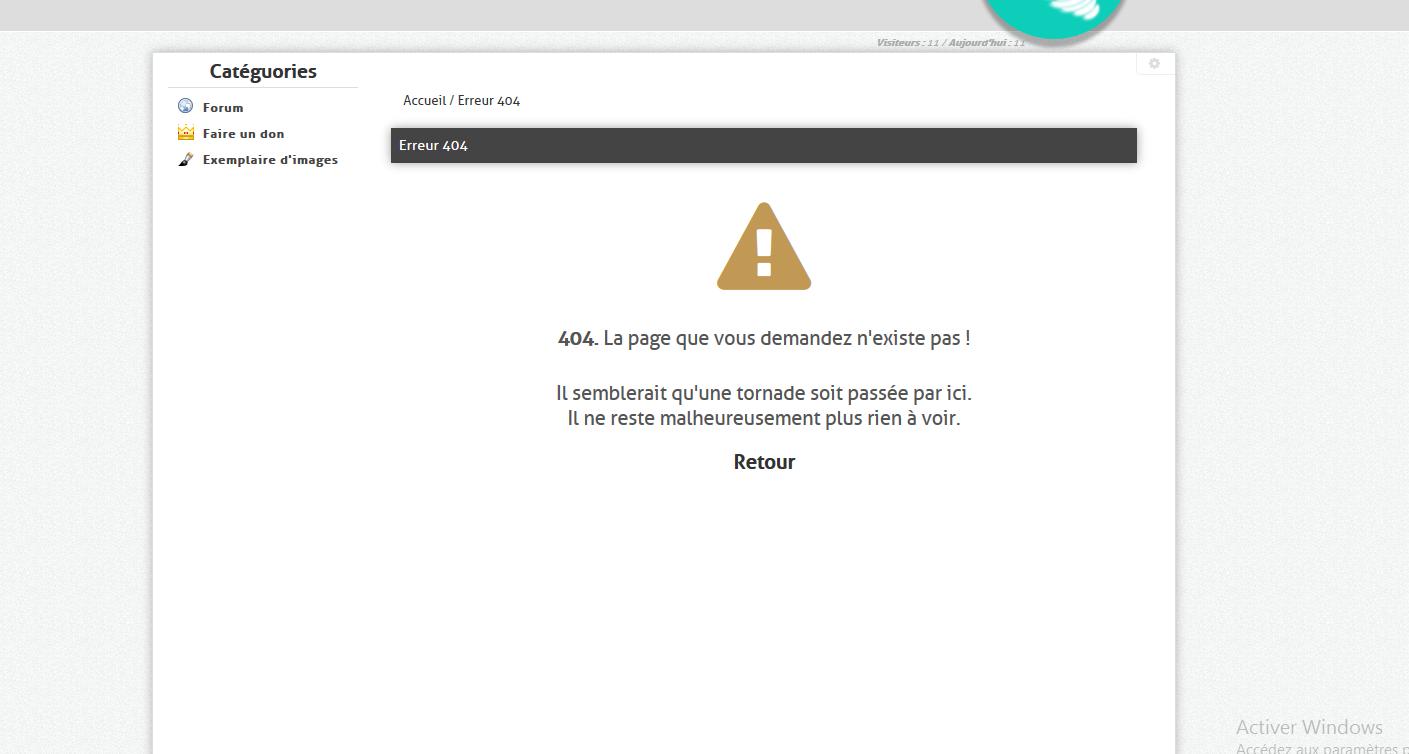The height and width of the screenshot is (754, 1409).
Task: Click the dark Erreur 404 title bar
Action: [763, 145]
